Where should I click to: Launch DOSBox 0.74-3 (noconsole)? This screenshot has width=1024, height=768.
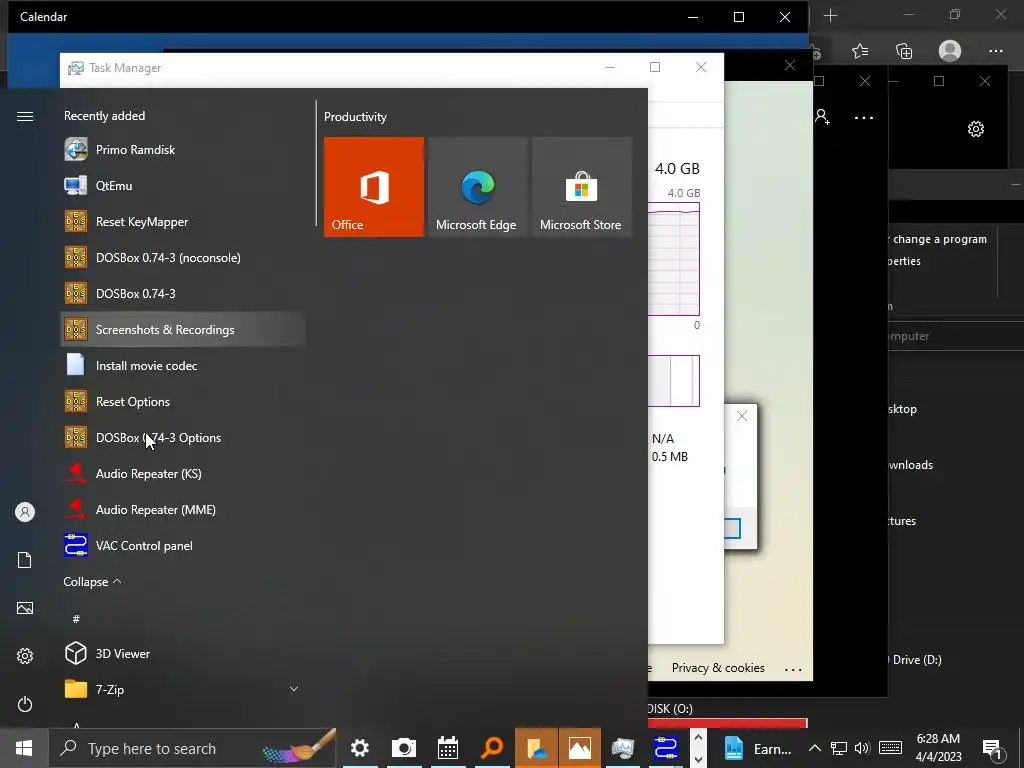coord(183,257)
